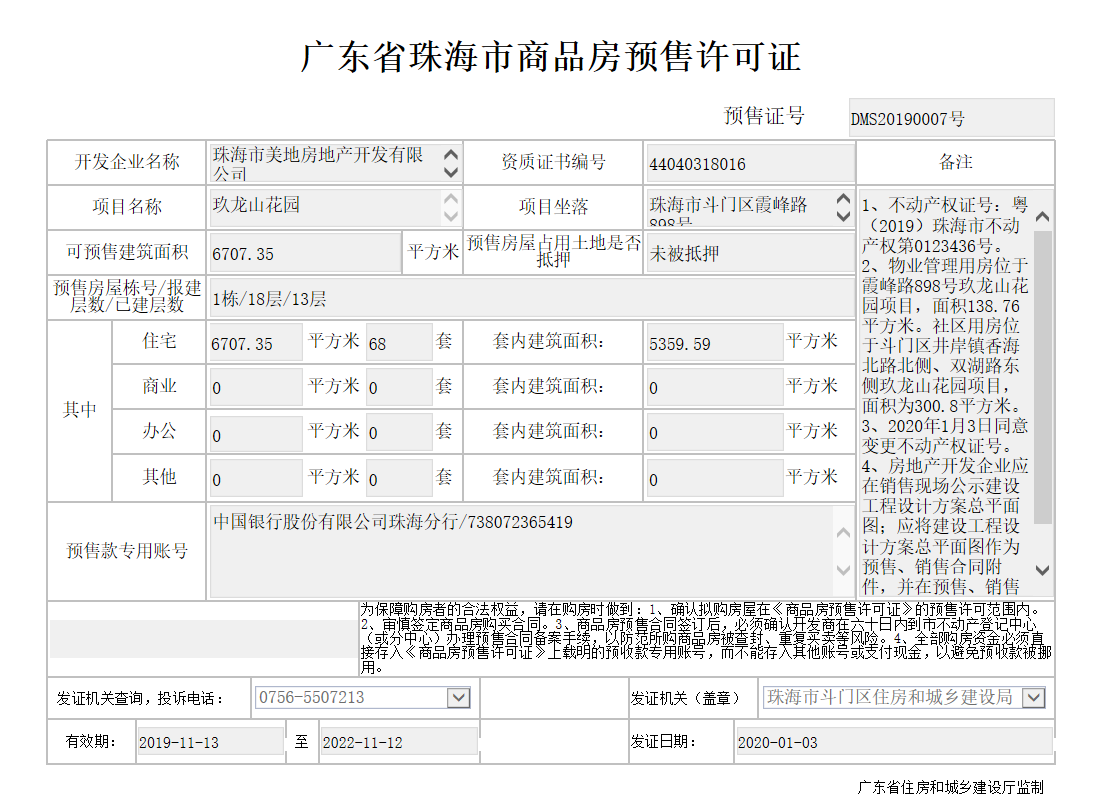
Task: Expand the 发证机关 issuing authority dropdown
Action: tap(1033, 698)
